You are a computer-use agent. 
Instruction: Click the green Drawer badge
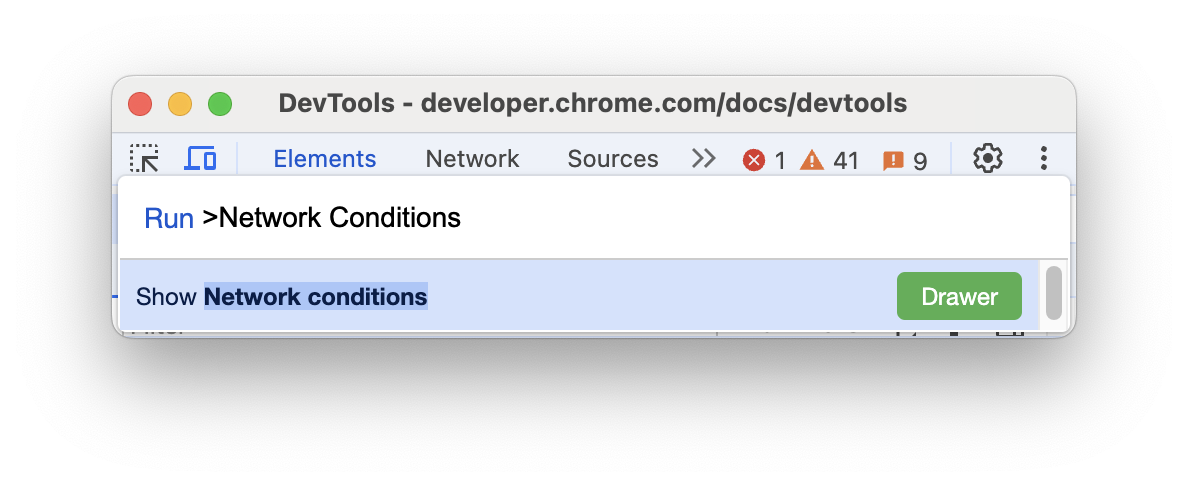point(959,297)
